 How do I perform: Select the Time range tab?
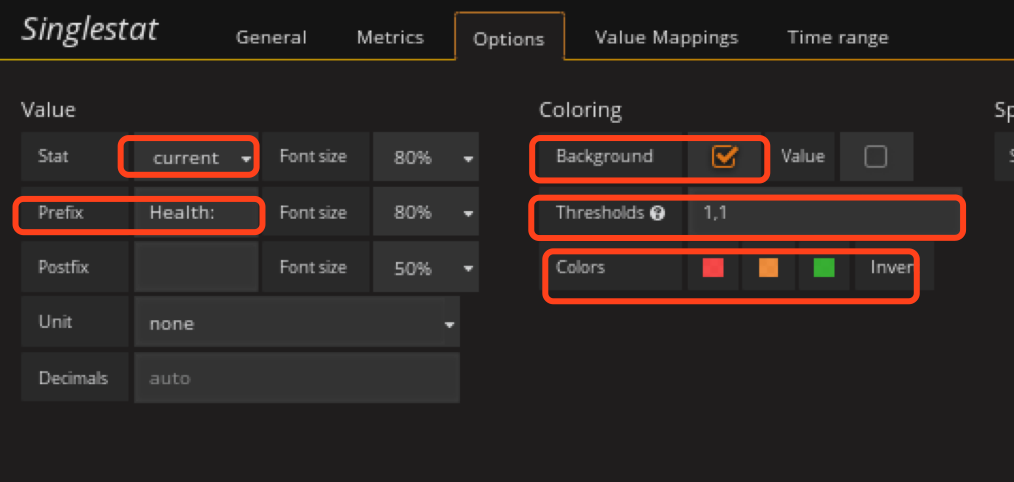tap(837, 38)
